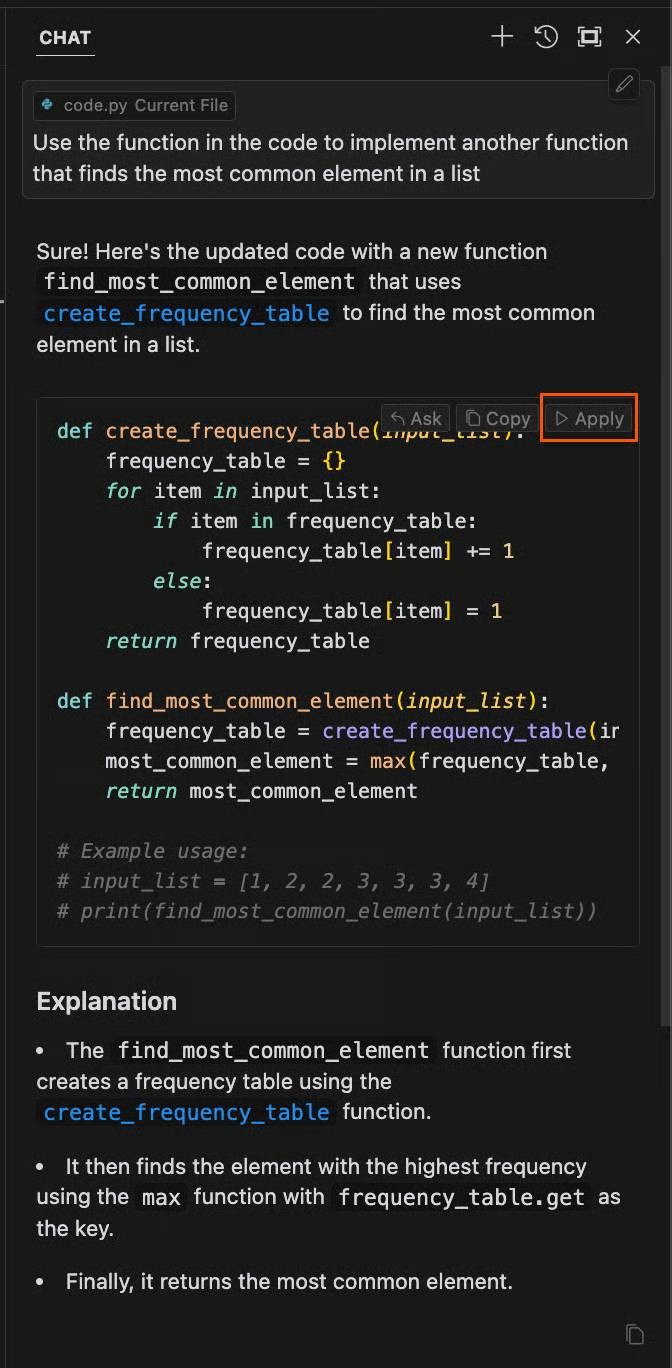Open the create_frequency_table link above the code block
Screen dimensions: 672x1368
184,313
